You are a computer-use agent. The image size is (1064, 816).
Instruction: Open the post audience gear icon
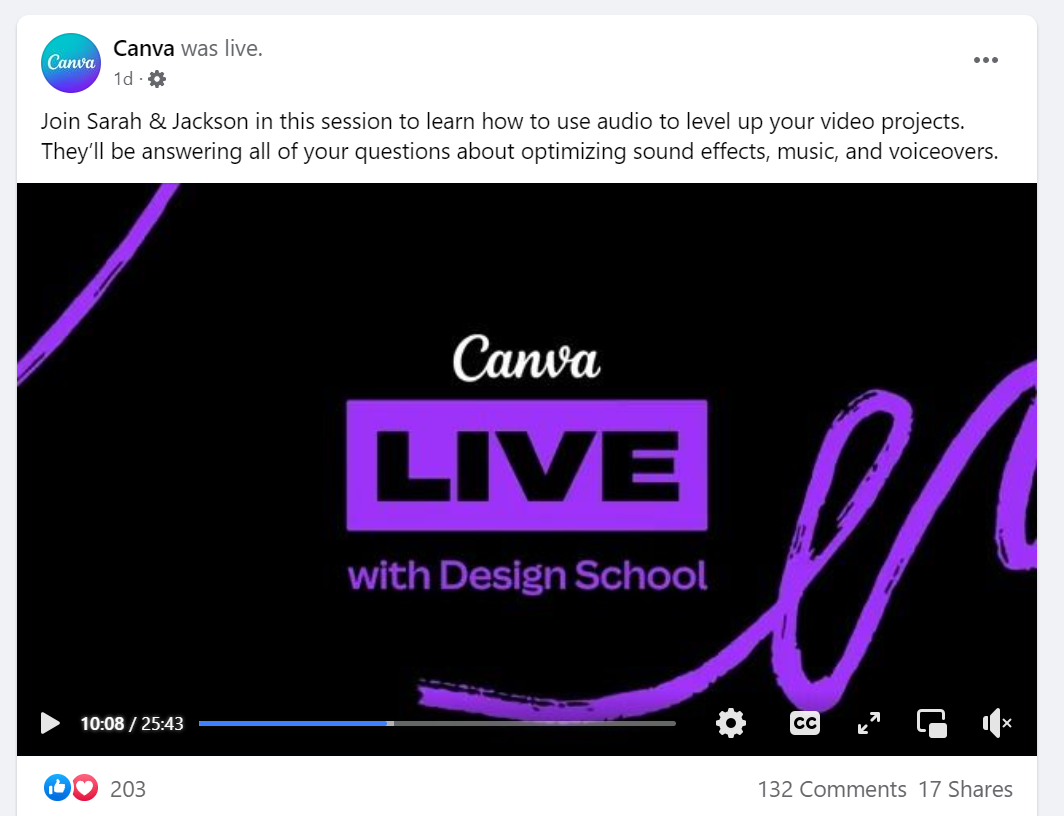point(157,79)
